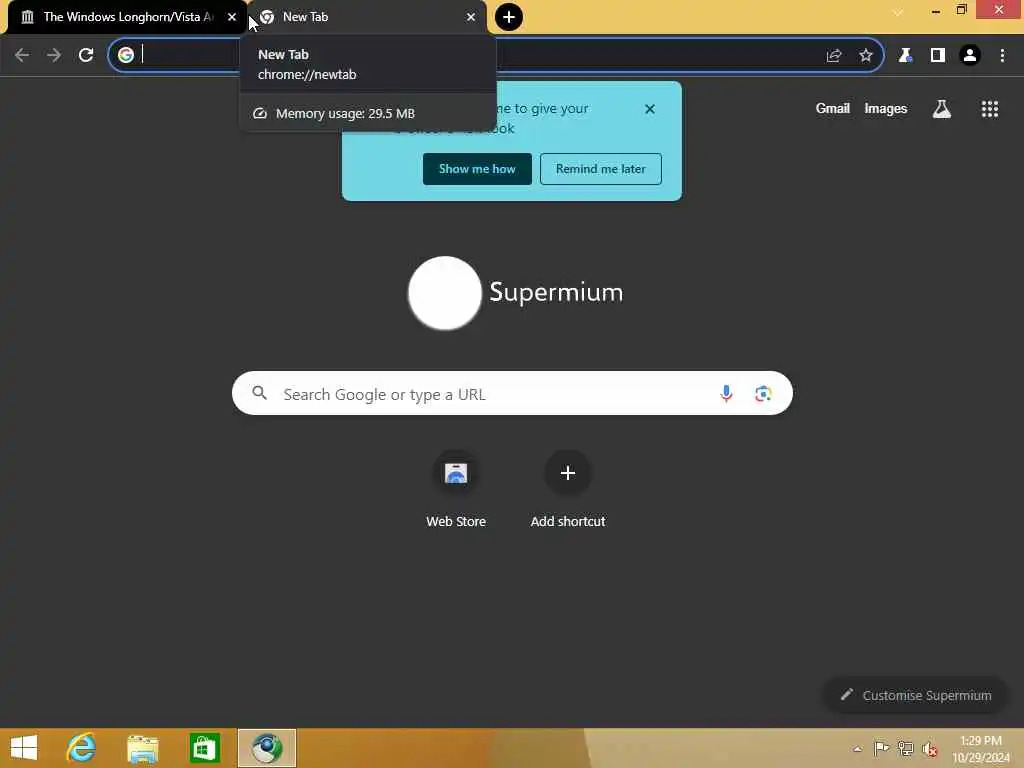1024x768 pixels.
Task: Click Supermium taskbar icon
Action: 266,748
